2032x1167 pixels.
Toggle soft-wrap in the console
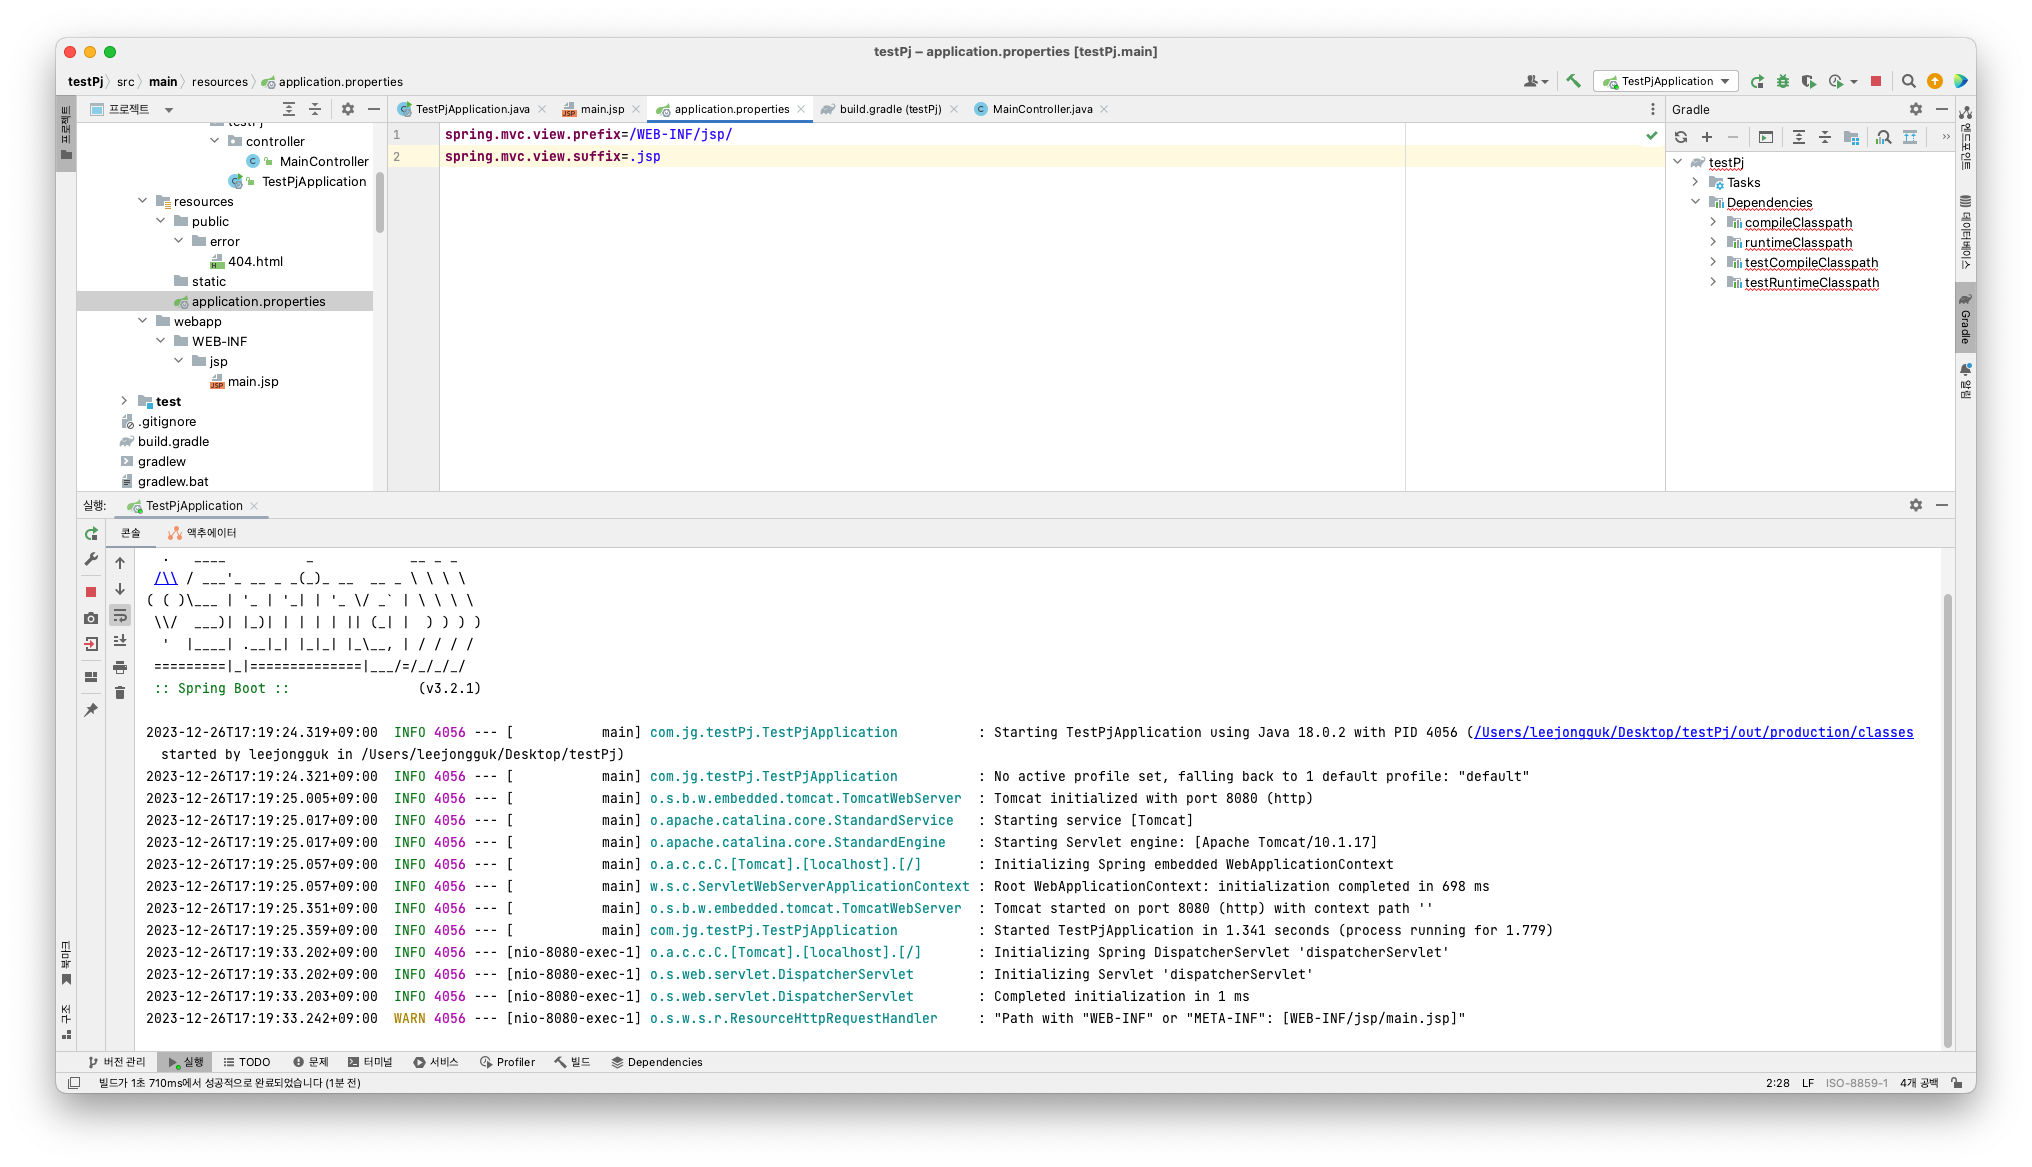(120, 615)
